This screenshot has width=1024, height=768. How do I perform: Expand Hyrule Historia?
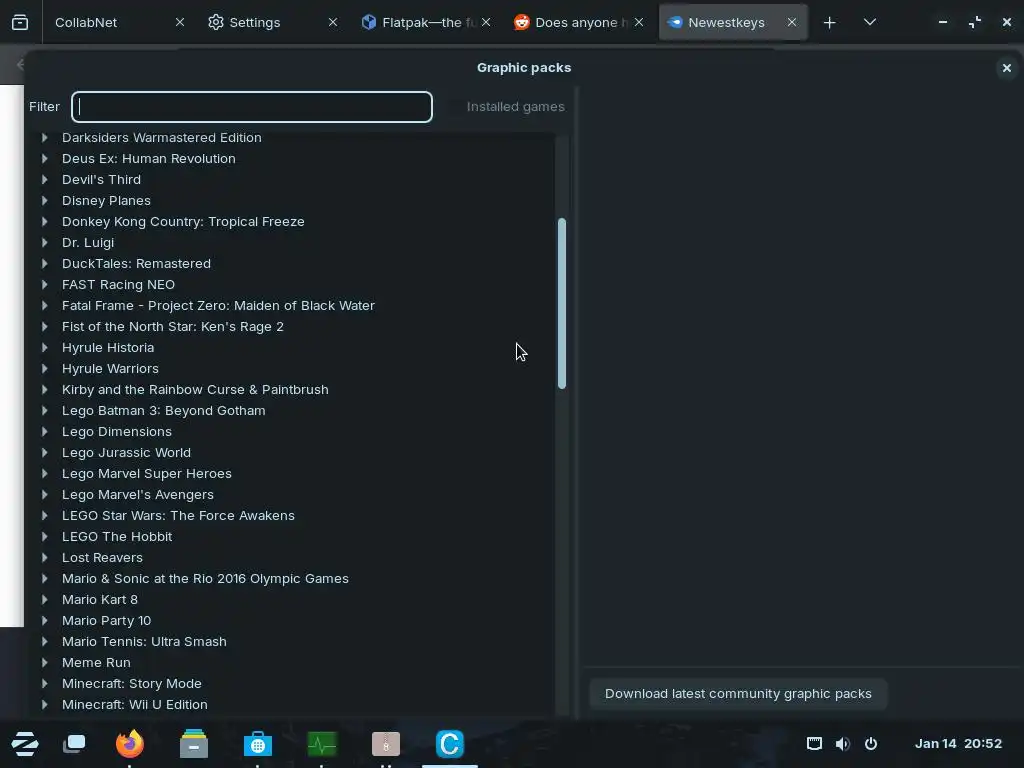click(44, 347)
